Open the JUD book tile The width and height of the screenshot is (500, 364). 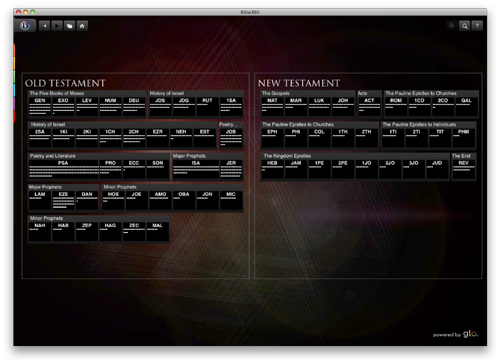point(437,169)
